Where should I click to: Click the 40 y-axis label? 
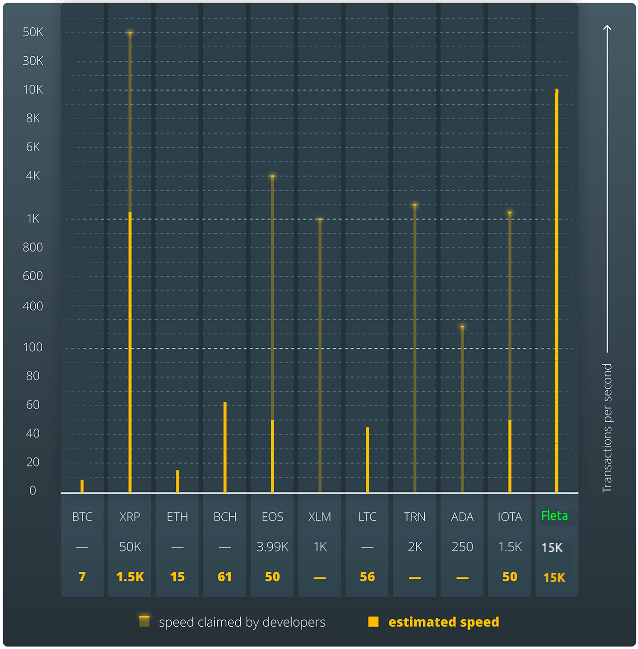pyautogui.click(x=33, y=433)
